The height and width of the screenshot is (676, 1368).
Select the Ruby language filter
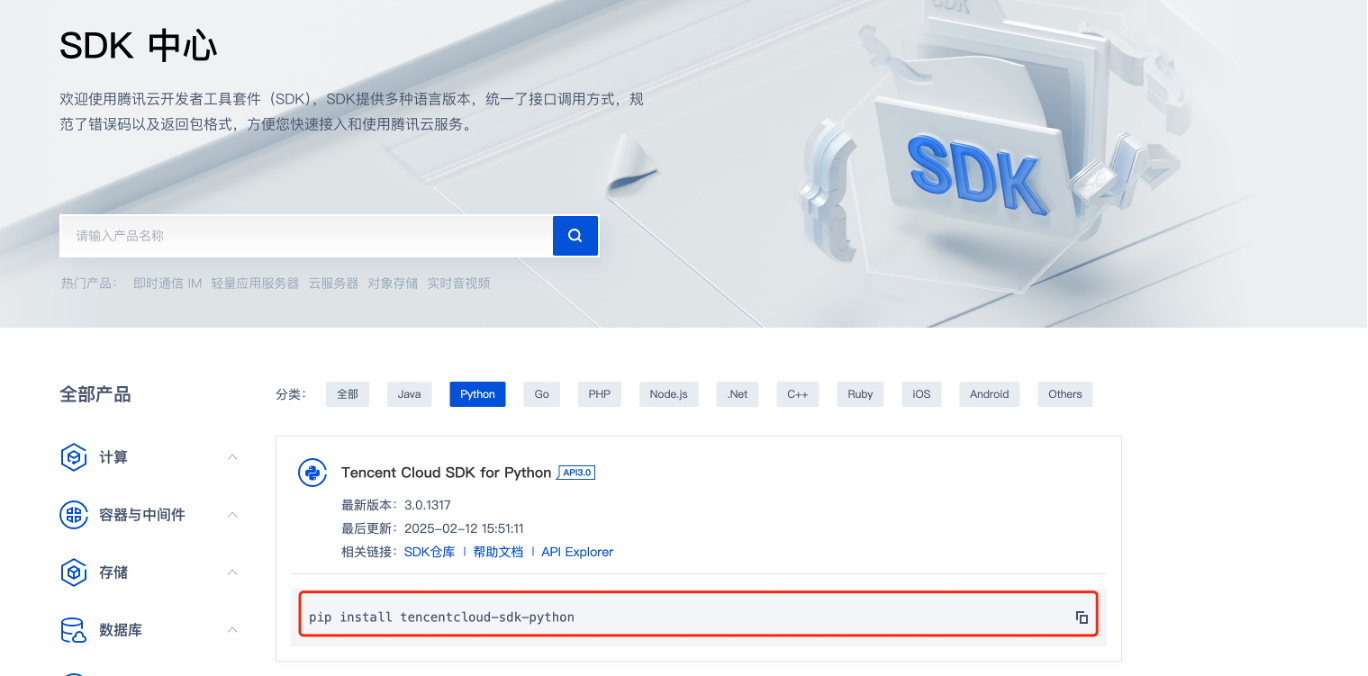[860, 394]
